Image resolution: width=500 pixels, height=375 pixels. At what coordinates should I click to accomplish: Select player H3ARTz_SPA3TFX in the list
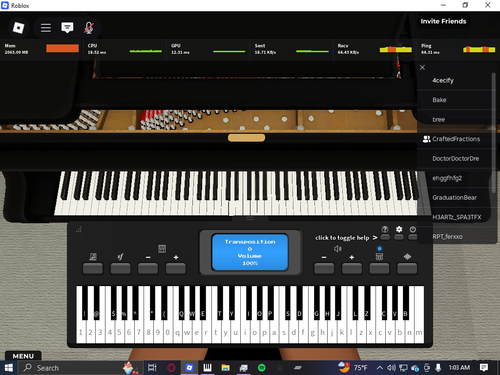pos(455,217)
